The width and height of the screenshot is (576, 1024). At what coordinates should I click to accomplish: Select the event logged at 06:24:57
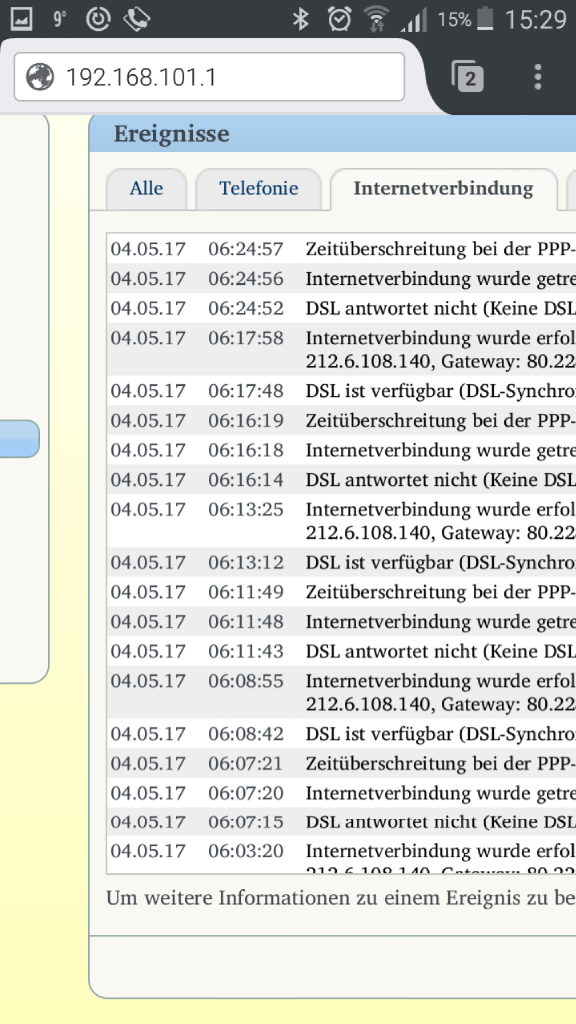[x=342, y=249]
